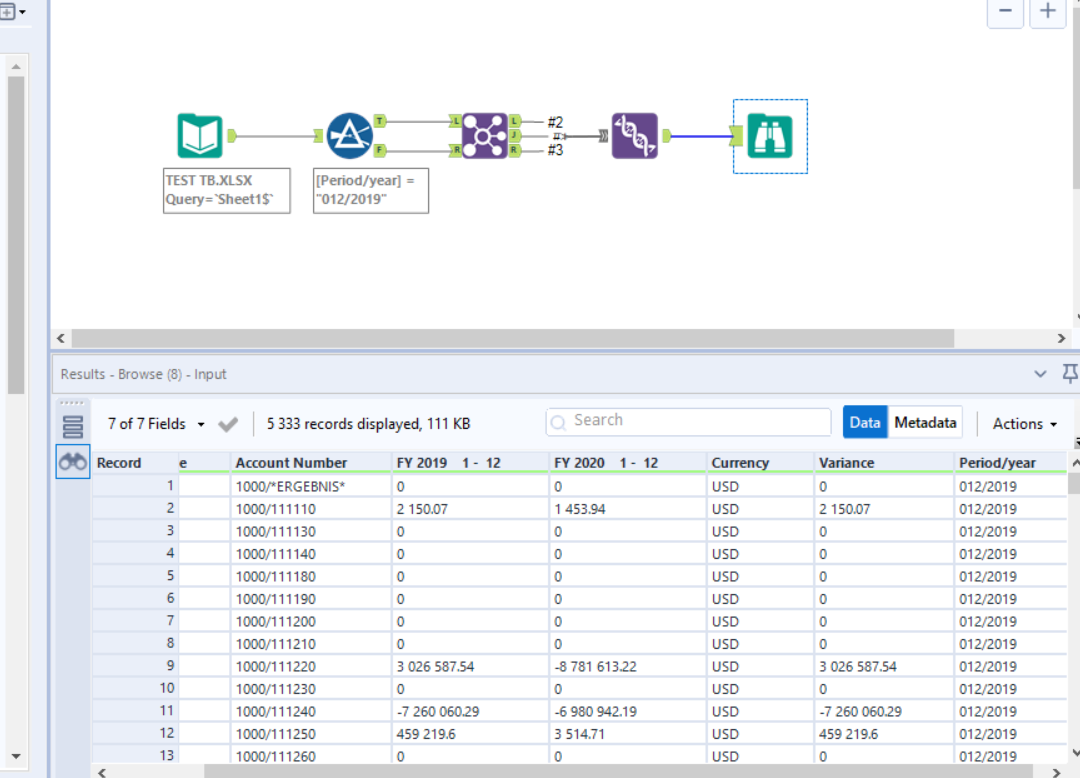The height and width of the screenshot is (778, 1080).
Task: Apply field selection with the checkmark button
Action: pyautogui.click(x=228, y=423)
